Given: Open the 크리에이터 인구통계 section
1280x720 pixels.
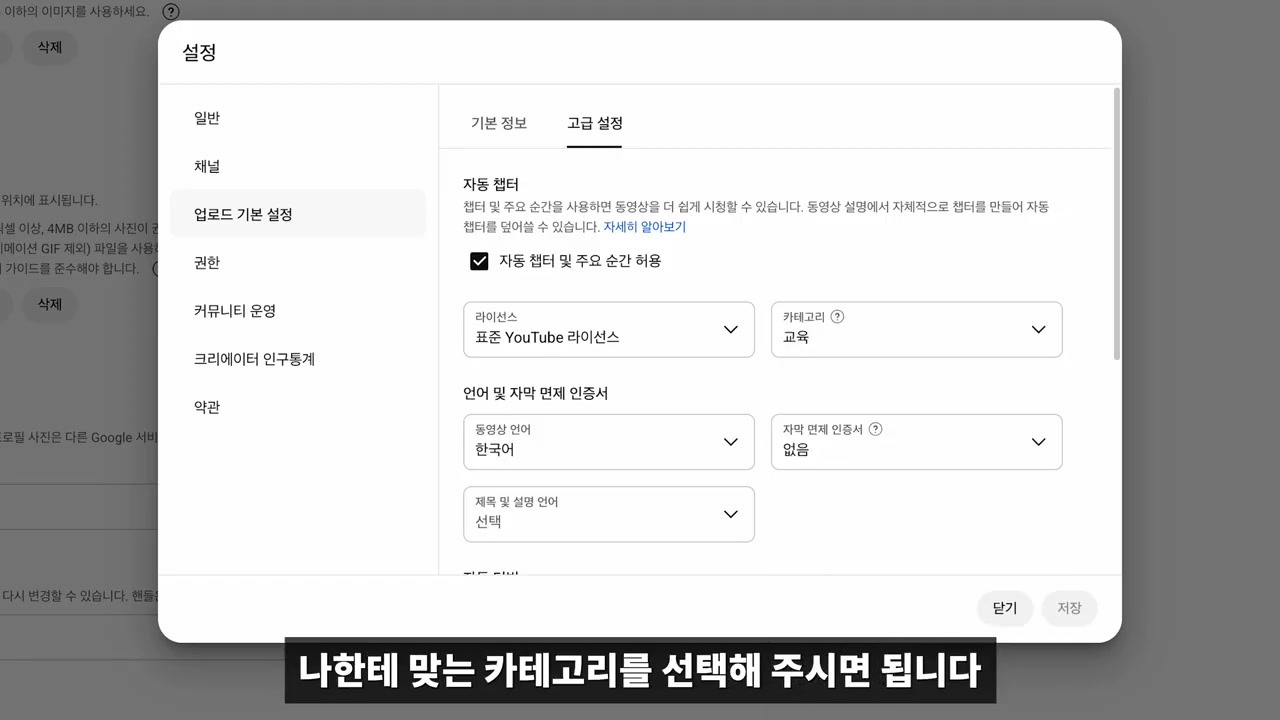Looking at the screenshot, I should 298,358.
